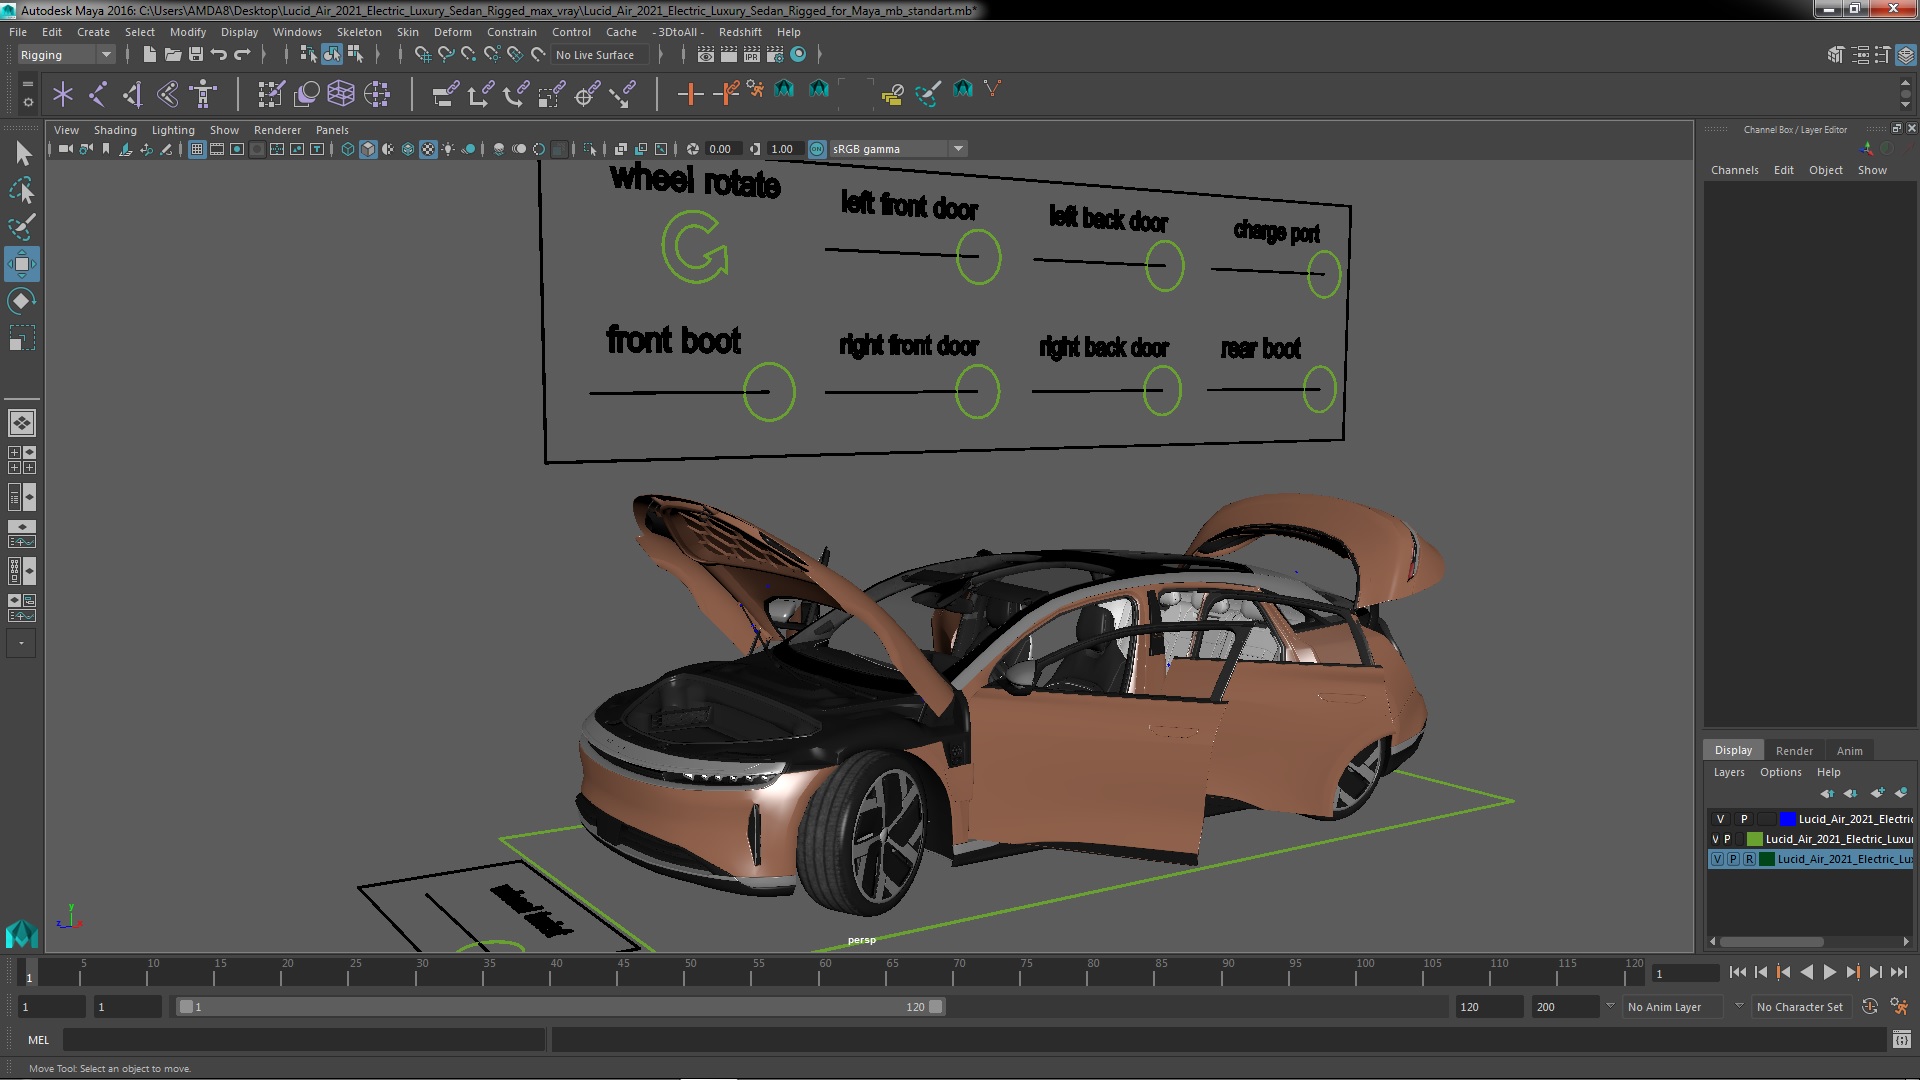This screenshot has height=1080, width=1920.
Task: Switch to the Render layer tab
Action: [x=1794, y=751]
